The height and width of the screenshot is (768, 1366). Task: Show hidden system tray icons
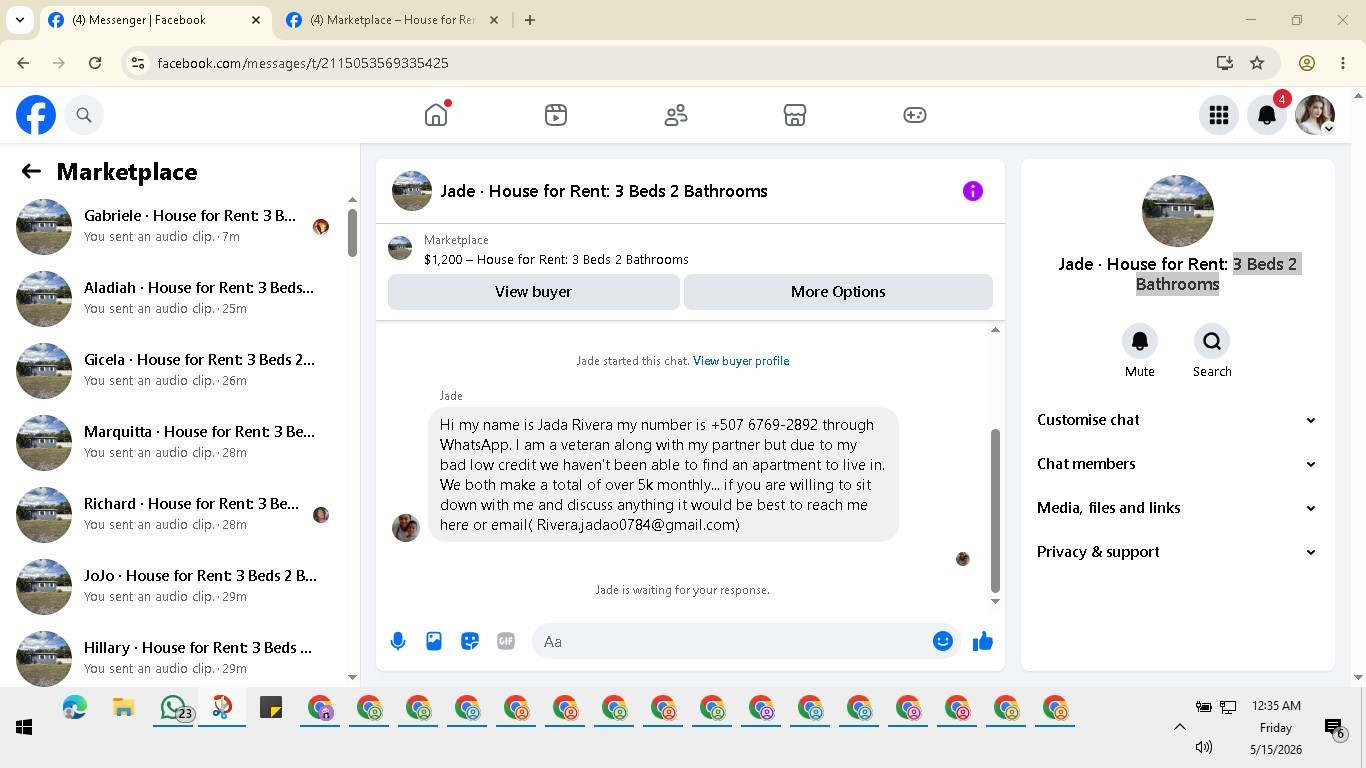point(1179,727)
